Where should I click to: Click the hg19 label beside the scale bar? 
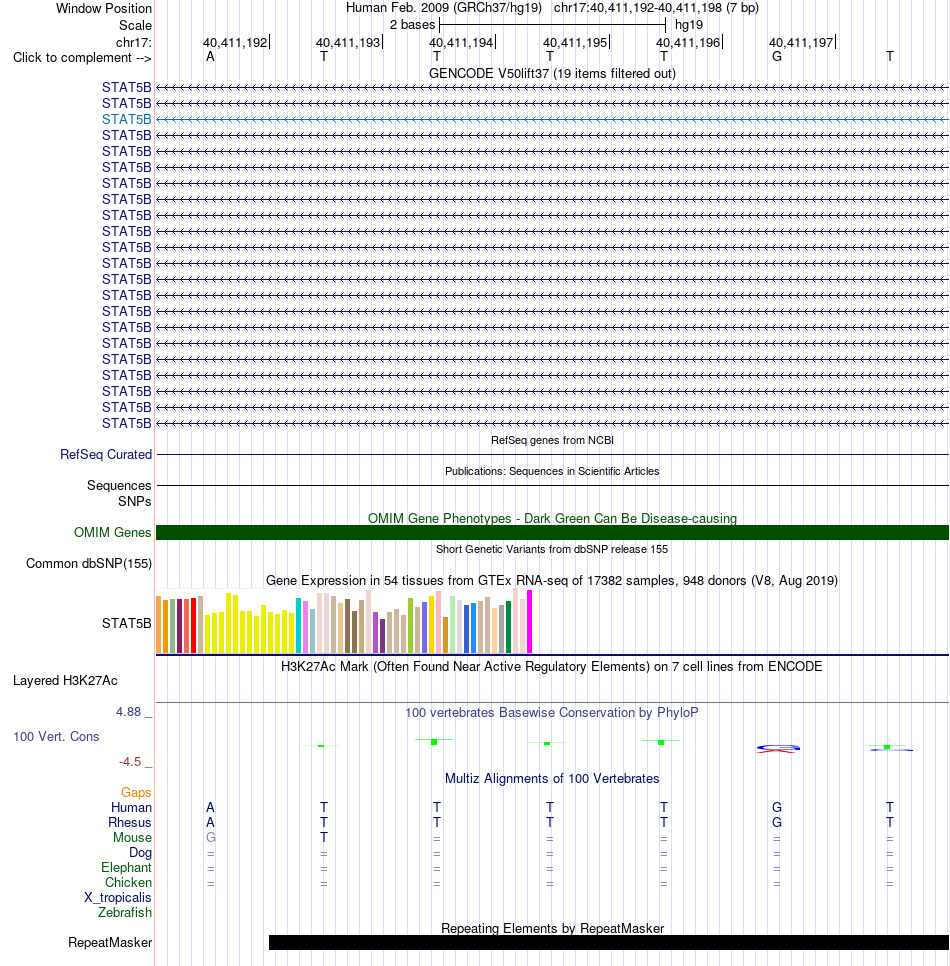[689, 25]
